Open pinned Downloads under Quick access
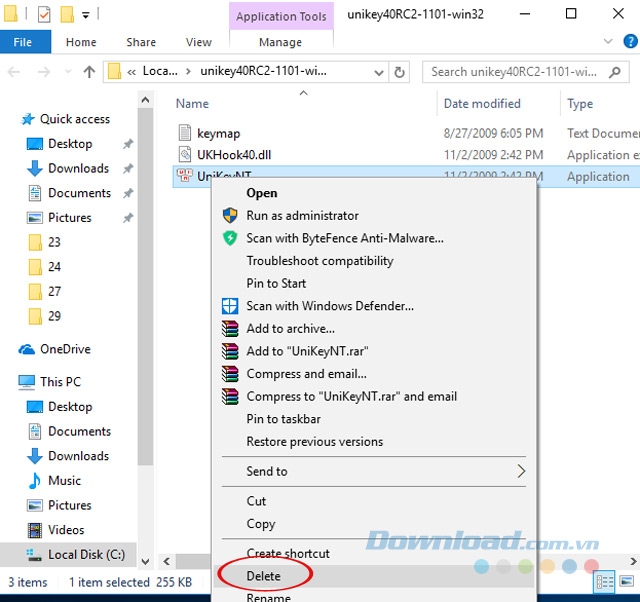640x602 pixels. (x=78, y=168)
